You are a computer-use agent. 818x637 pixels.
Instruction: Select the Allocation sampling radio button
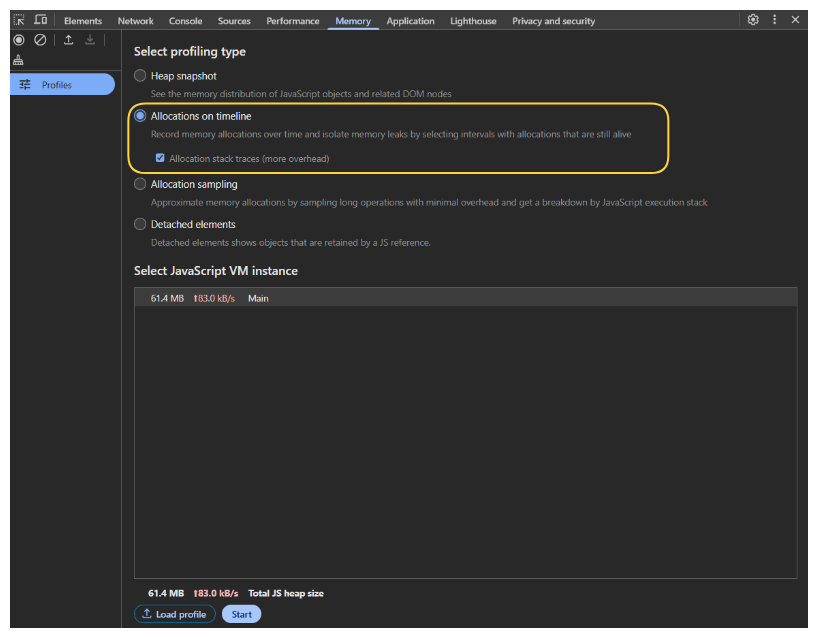pyautogui.click(x=140, y=184)
